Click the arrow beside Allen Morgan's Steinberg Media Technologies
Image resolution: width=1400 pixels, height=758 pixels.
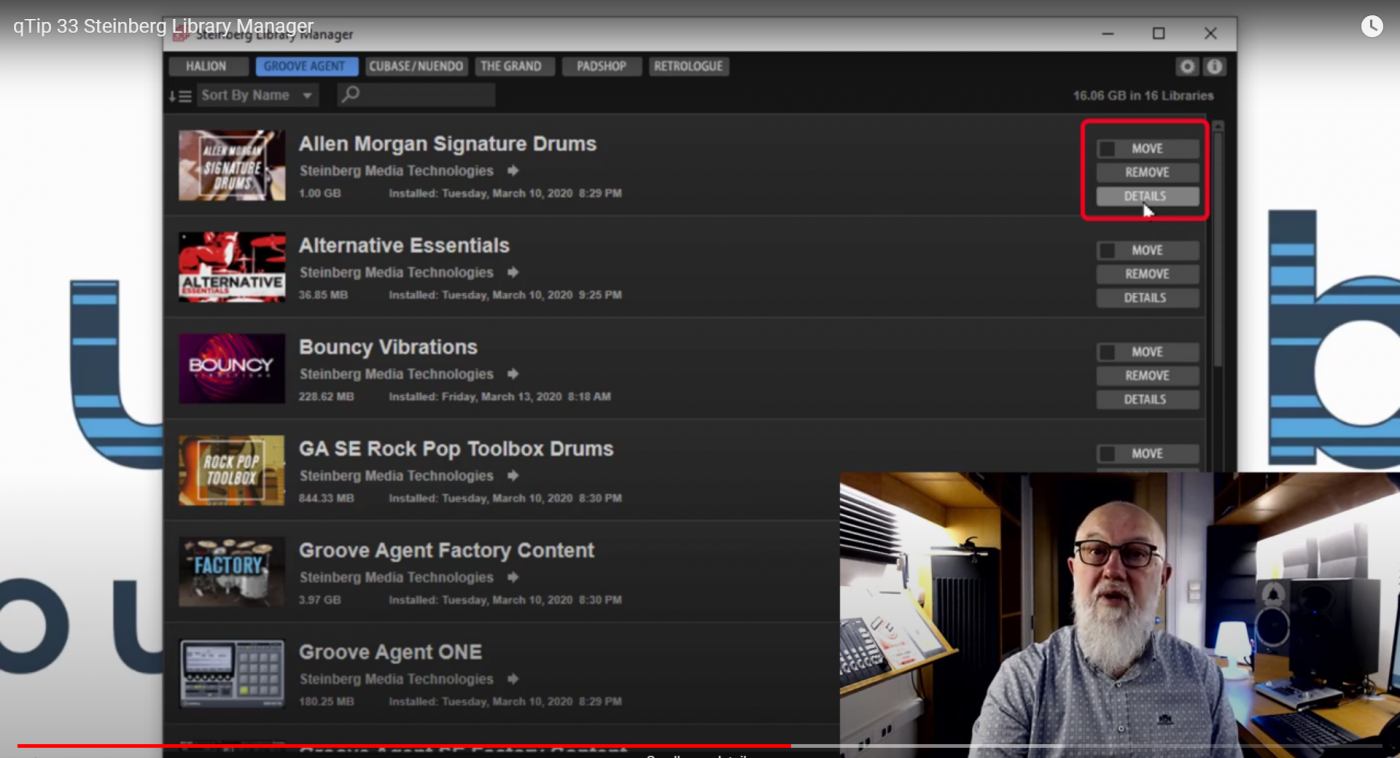(513, 171)
